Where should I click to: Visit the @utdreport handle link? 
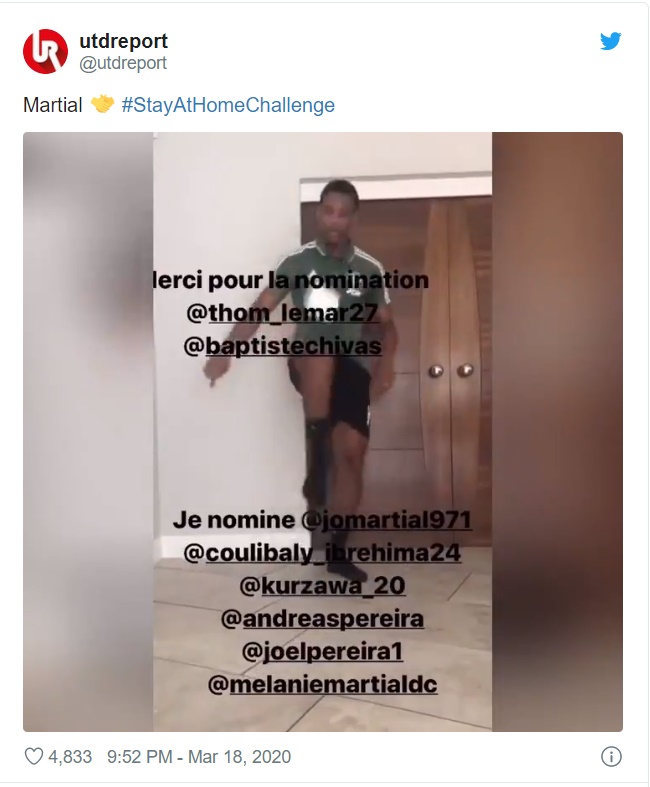(123, 63)
